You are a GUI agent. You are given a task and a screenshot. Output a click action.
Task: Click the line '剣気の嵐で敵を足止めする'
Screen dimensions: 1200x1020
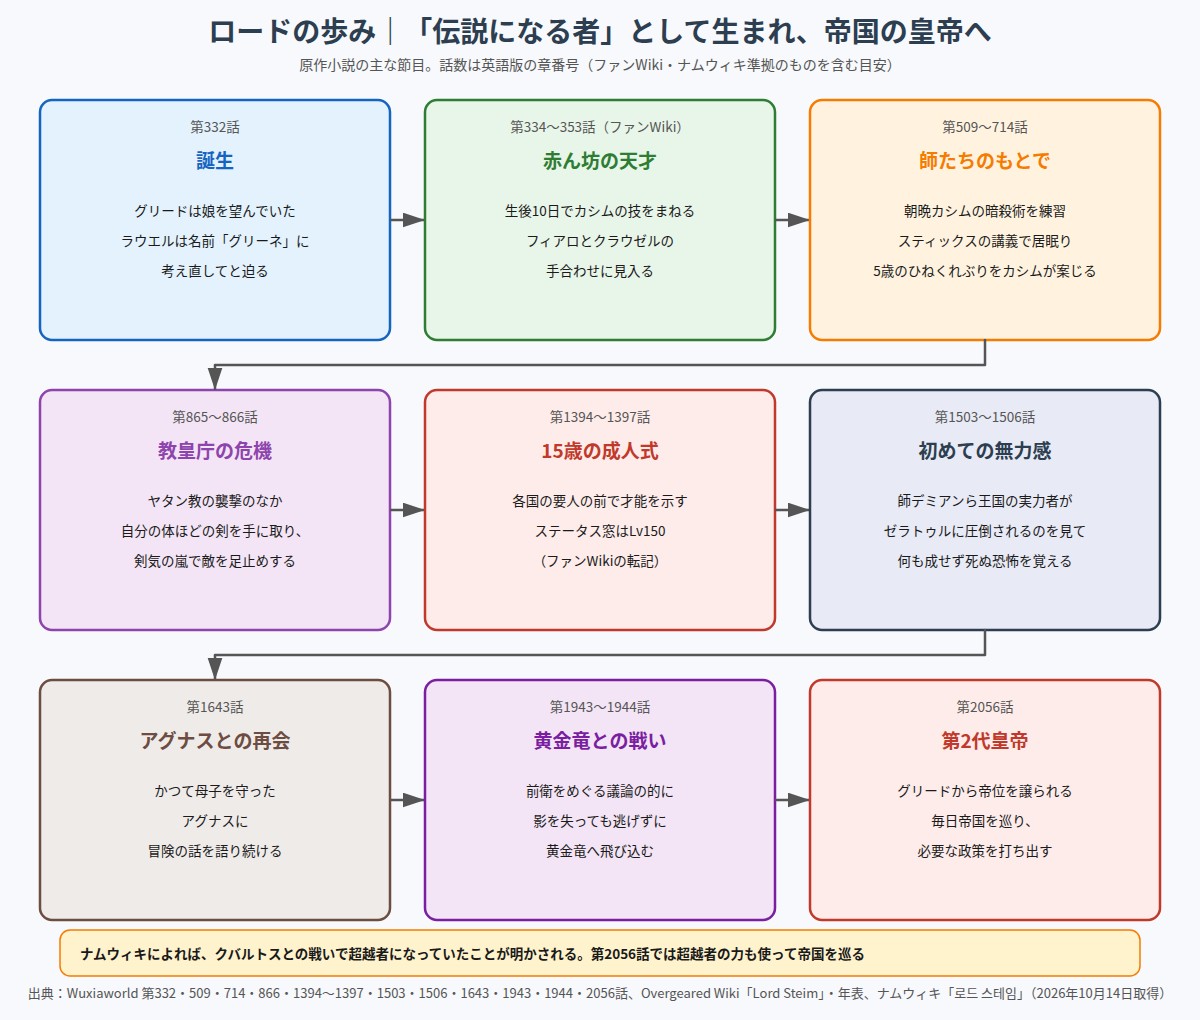[215, 561]
